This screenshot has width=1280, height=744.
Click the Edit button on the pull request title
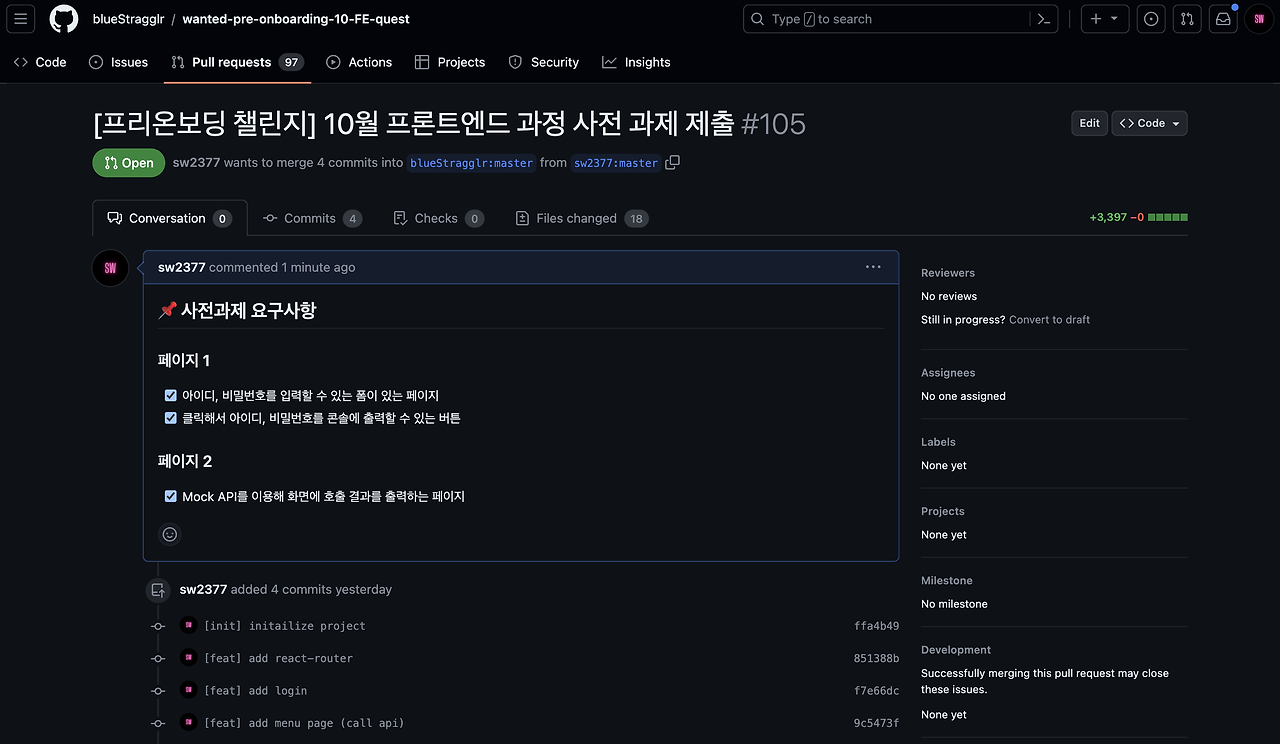pos(1089,122)
